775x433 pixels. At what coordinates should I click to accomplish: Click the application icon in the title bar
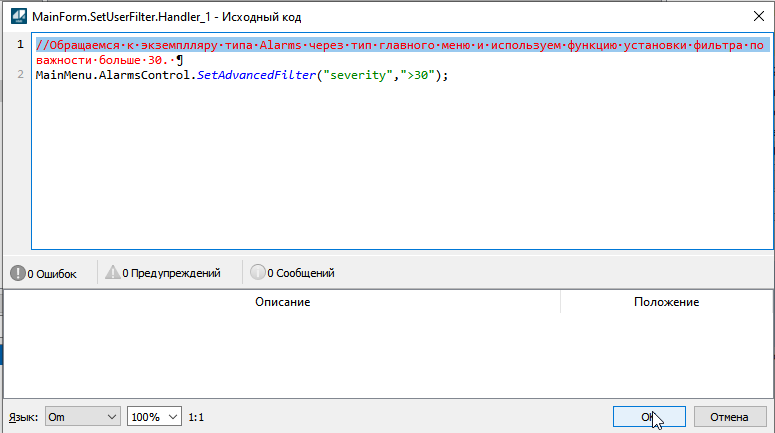17,16
